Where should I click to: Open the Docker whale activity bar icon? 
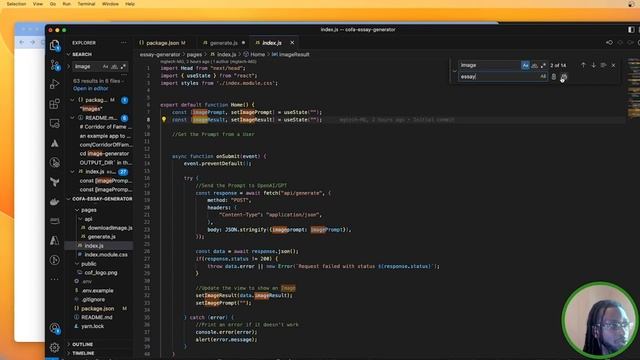[x=54, y=202]
